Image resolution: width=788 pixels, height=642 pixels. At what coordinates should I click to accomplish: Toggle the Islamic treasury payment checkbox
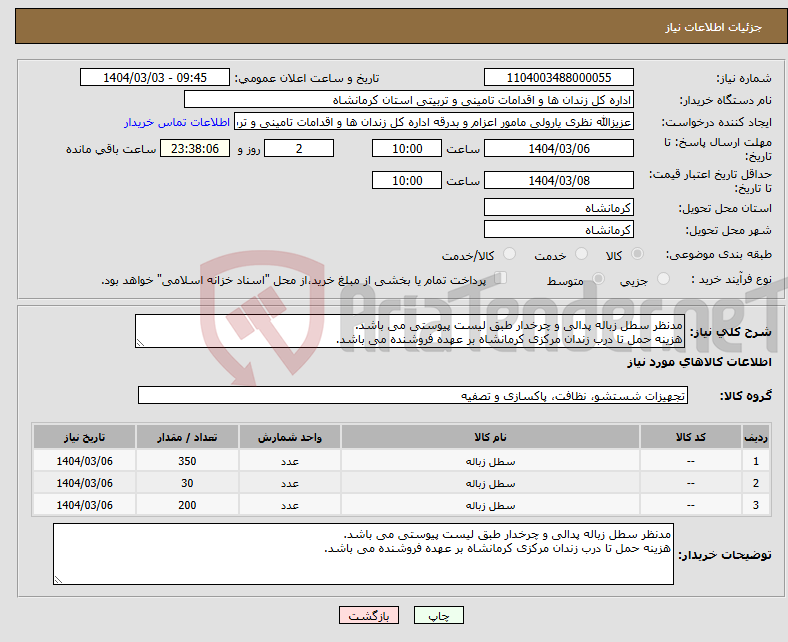point(501,278)
